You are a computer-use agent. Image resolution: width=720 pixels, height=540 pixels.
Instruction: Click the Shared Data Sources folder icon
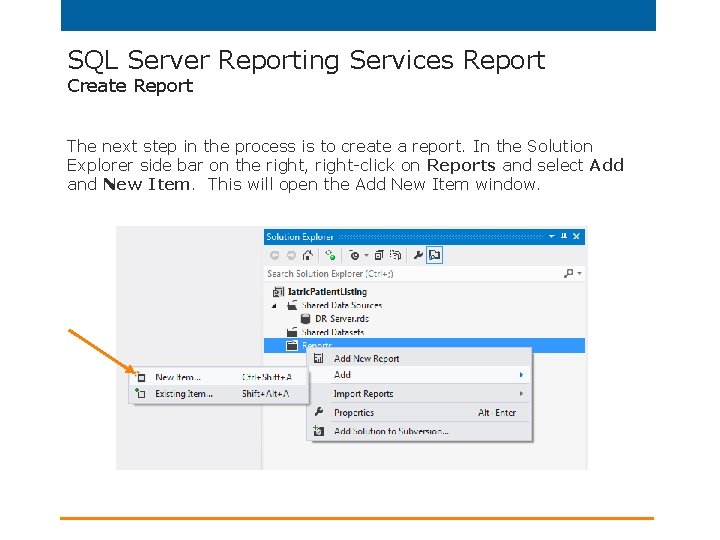pyautogui.click(x=292, y=305)
